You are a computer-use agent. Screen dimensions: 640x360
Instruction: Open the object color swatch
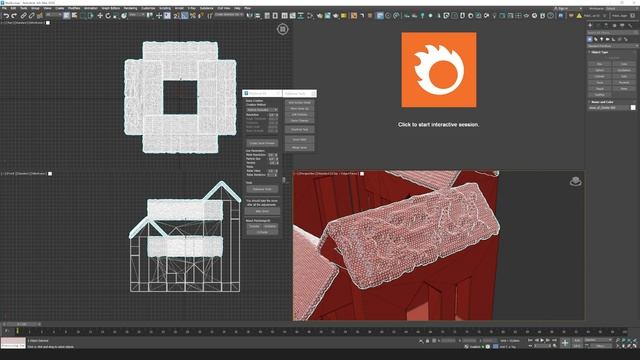(633, 108)
